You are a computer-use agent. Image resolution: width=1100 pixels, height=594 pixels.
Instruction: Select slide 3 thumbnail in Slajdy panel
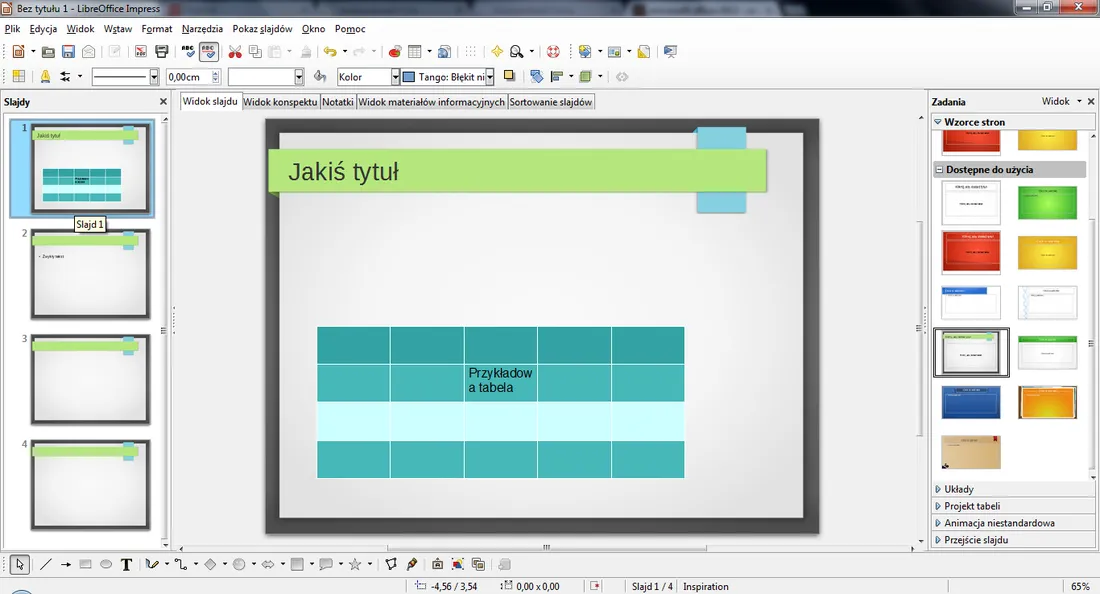pos(90,380)
